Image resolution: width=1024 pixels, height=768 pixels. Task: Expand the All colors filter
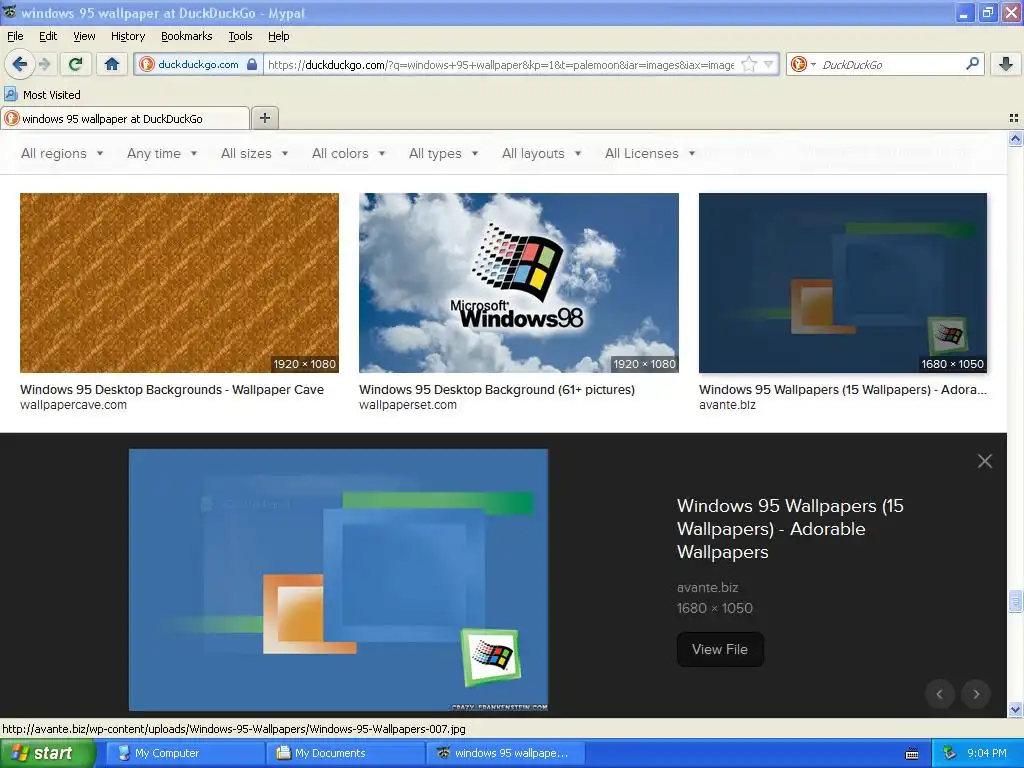coord(349,153)
